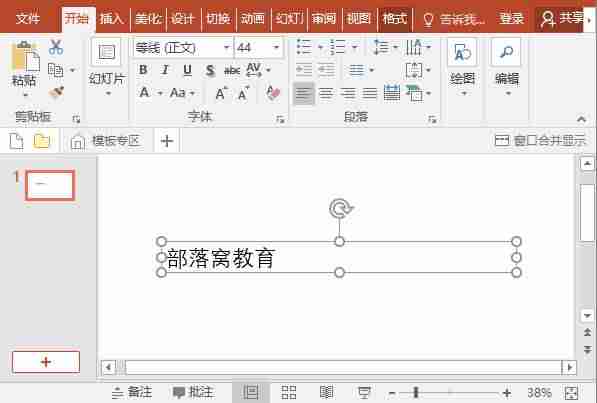Click merged window display (窗口合并显示) button
Screen dimensions: 597x403
540,141
